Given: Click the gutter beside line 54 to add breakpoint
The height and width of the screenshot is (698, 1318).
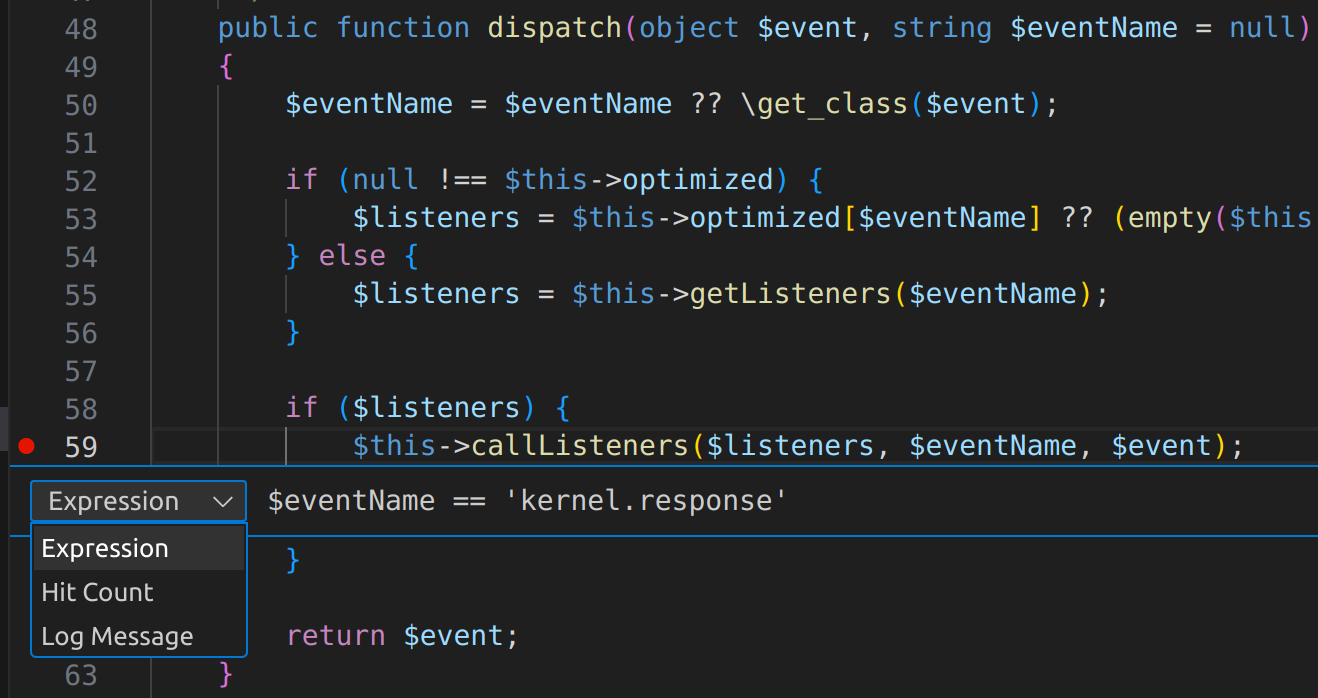Looking at the screenshot, I should 26,255.
